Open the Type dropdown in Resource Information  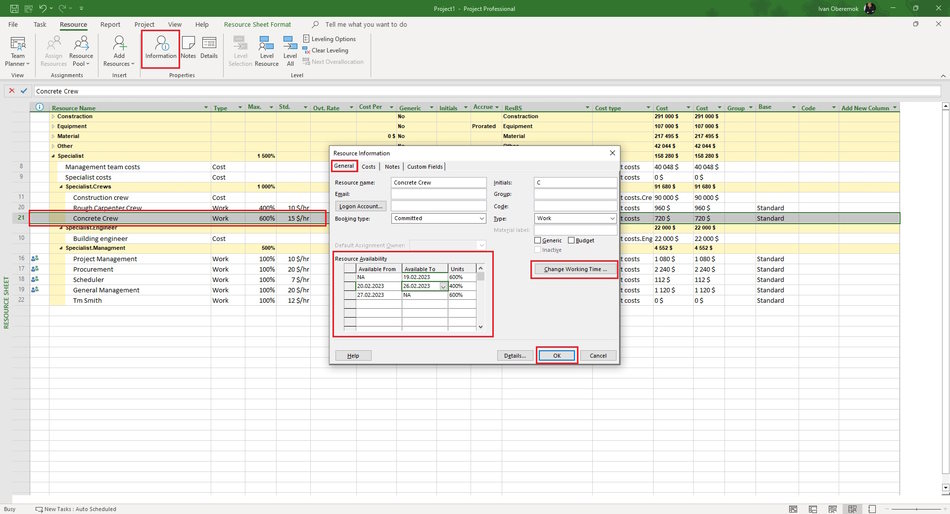(612, 219)
